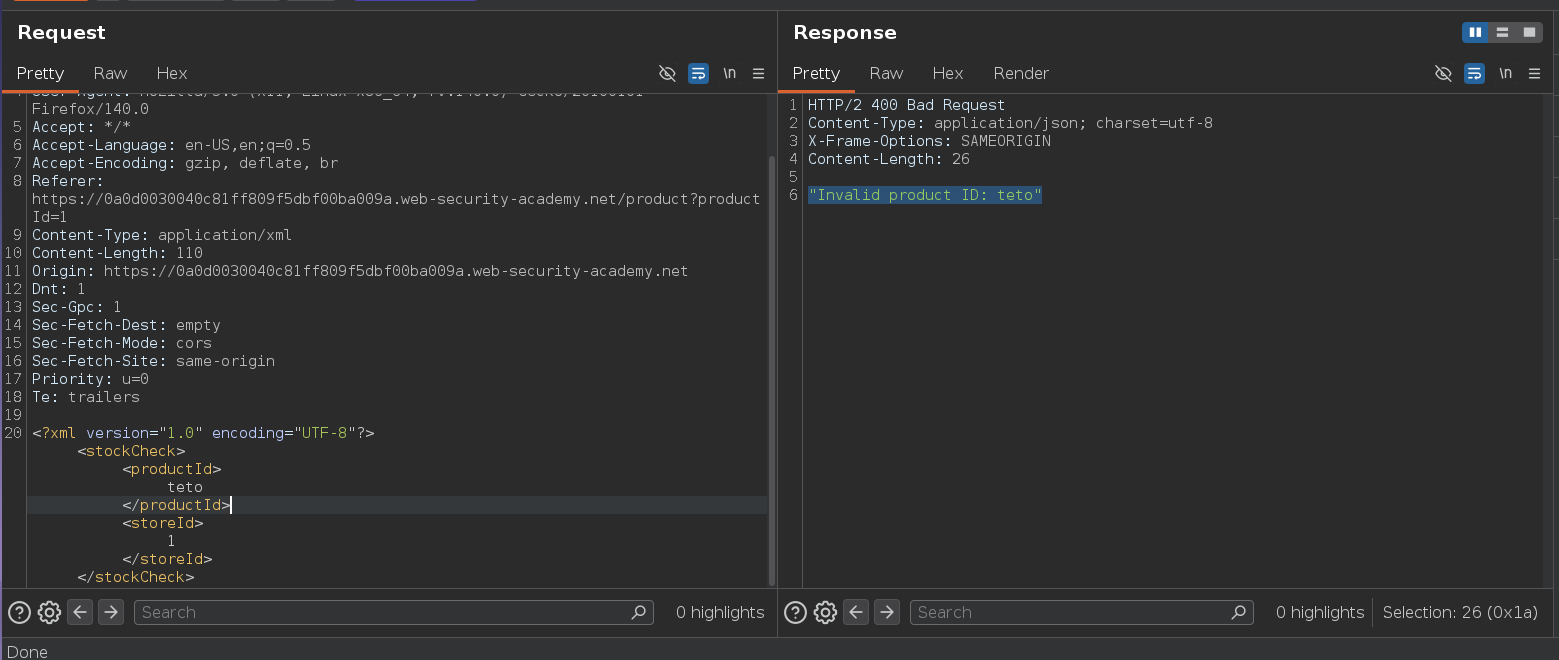The width and height of the screenshot is (1559, 660).
Task: Click Content-Length: 110 request header
Action: [x=117, y=253]
